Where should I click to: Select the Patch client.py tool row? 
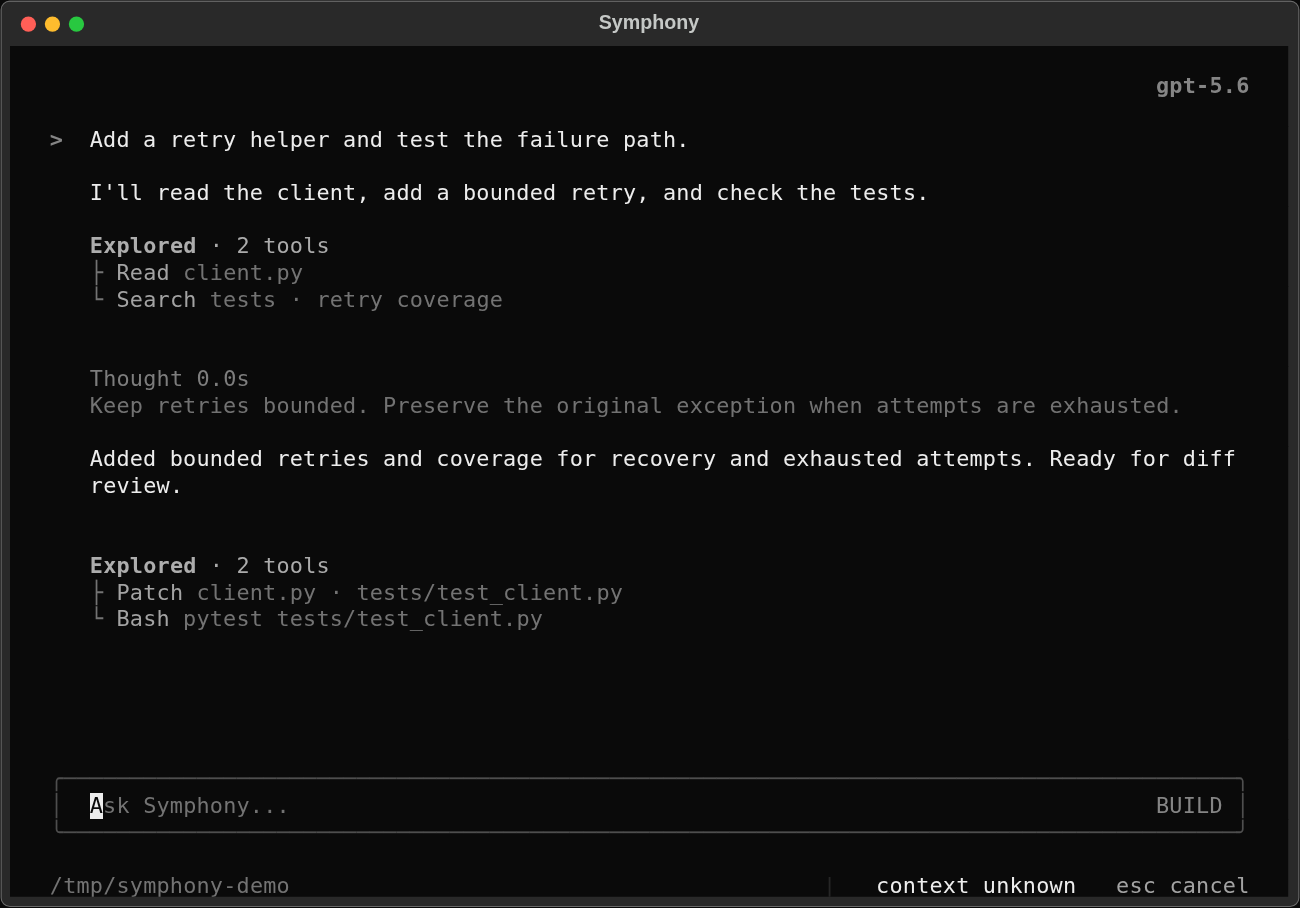(x=357, y=593)
